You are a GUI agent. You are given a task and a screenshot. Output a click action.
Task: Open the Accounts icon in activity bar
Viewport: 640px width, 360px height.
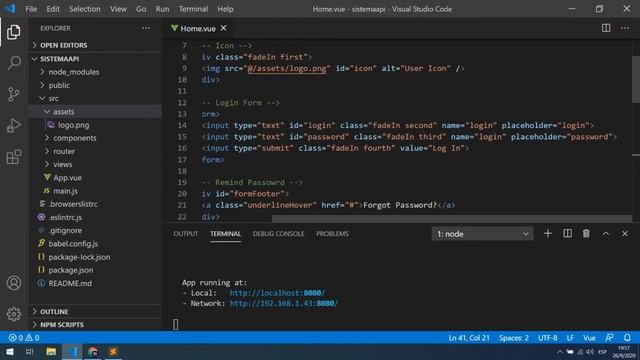pos(13,283)
